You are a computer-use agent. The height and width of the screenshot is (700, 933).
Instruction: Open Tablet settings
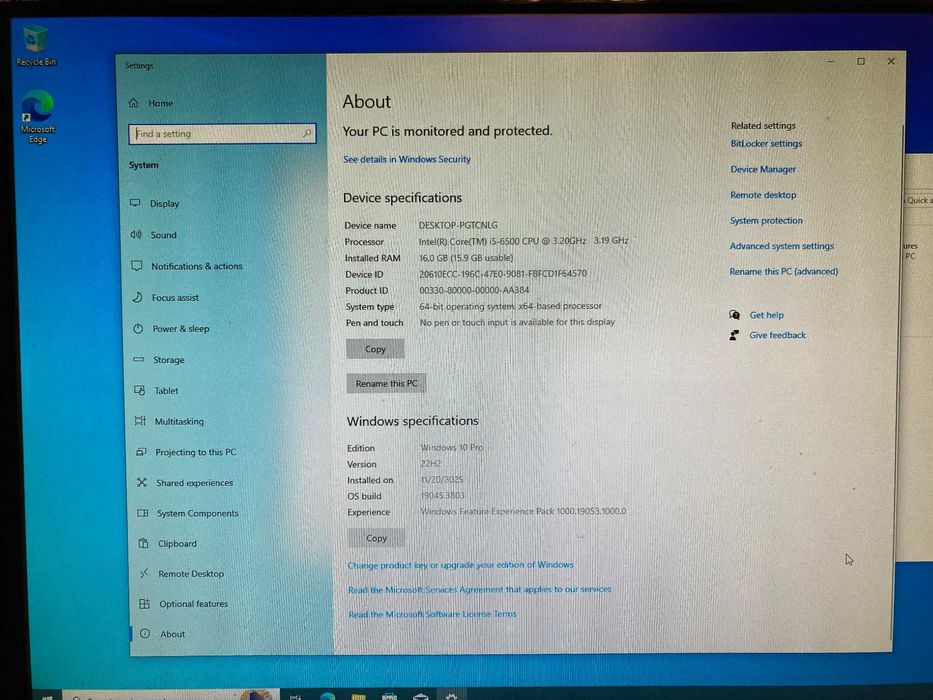coord(156,391)
